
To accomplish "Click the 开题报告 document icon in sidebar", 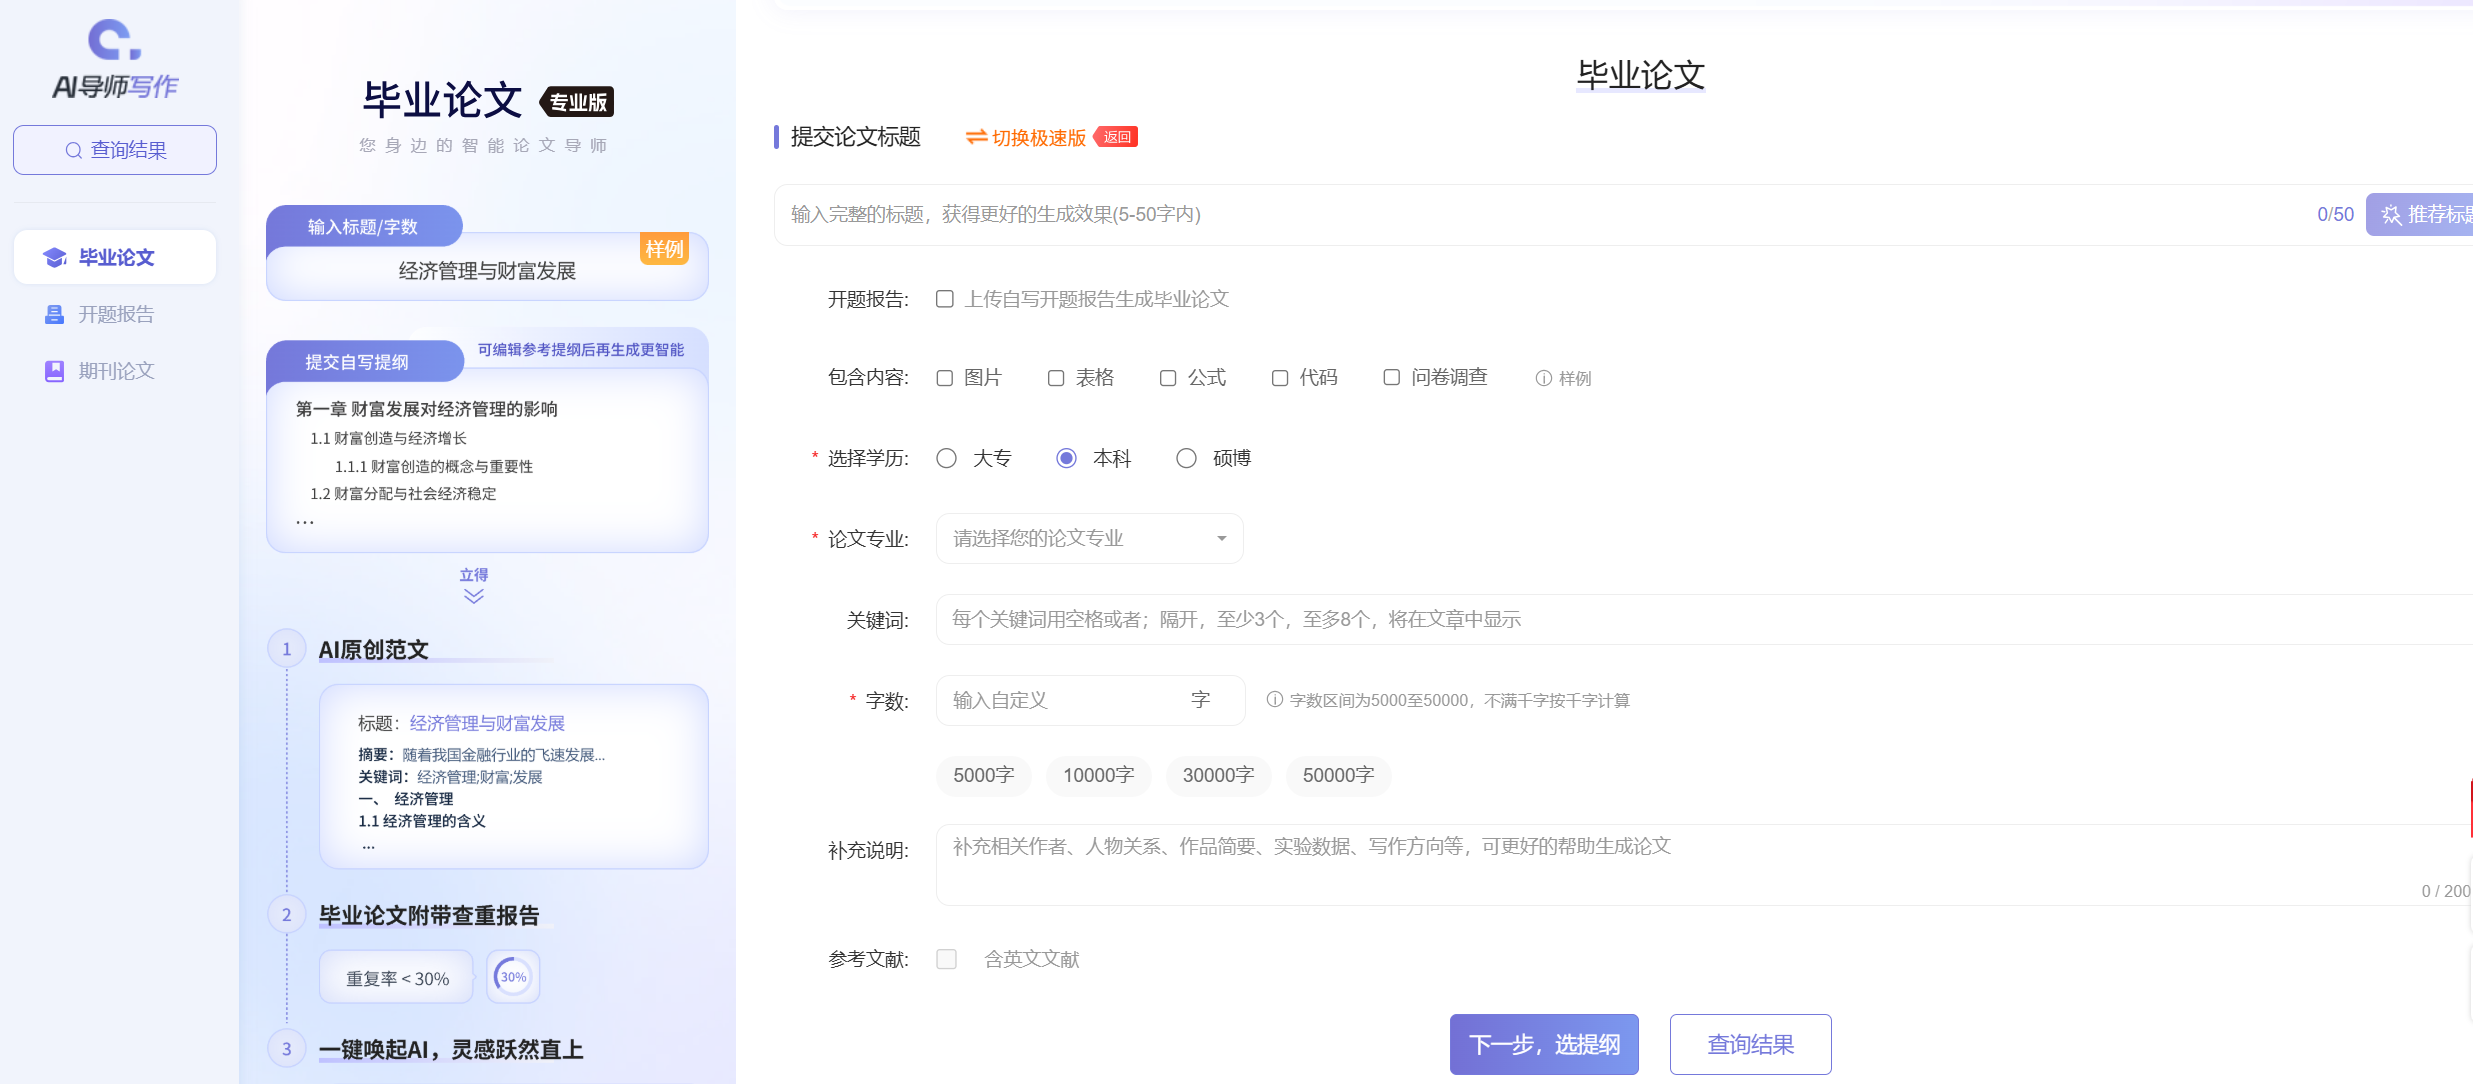I will 54,313.
